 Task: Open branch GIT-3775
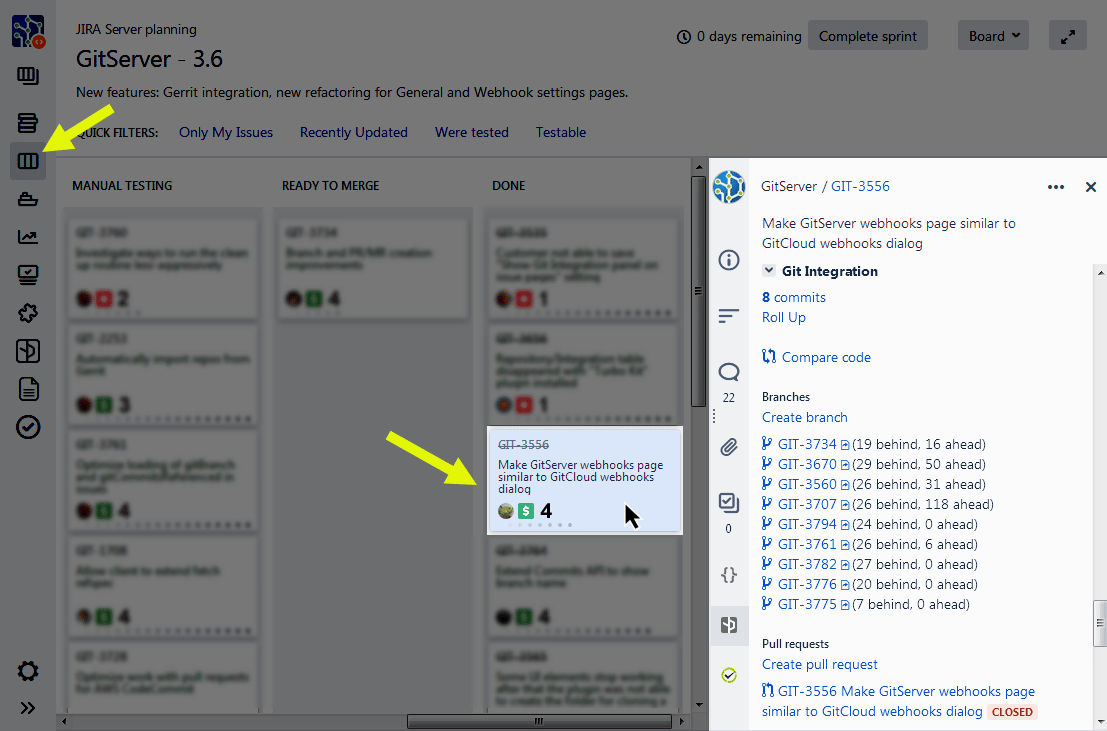807,605
